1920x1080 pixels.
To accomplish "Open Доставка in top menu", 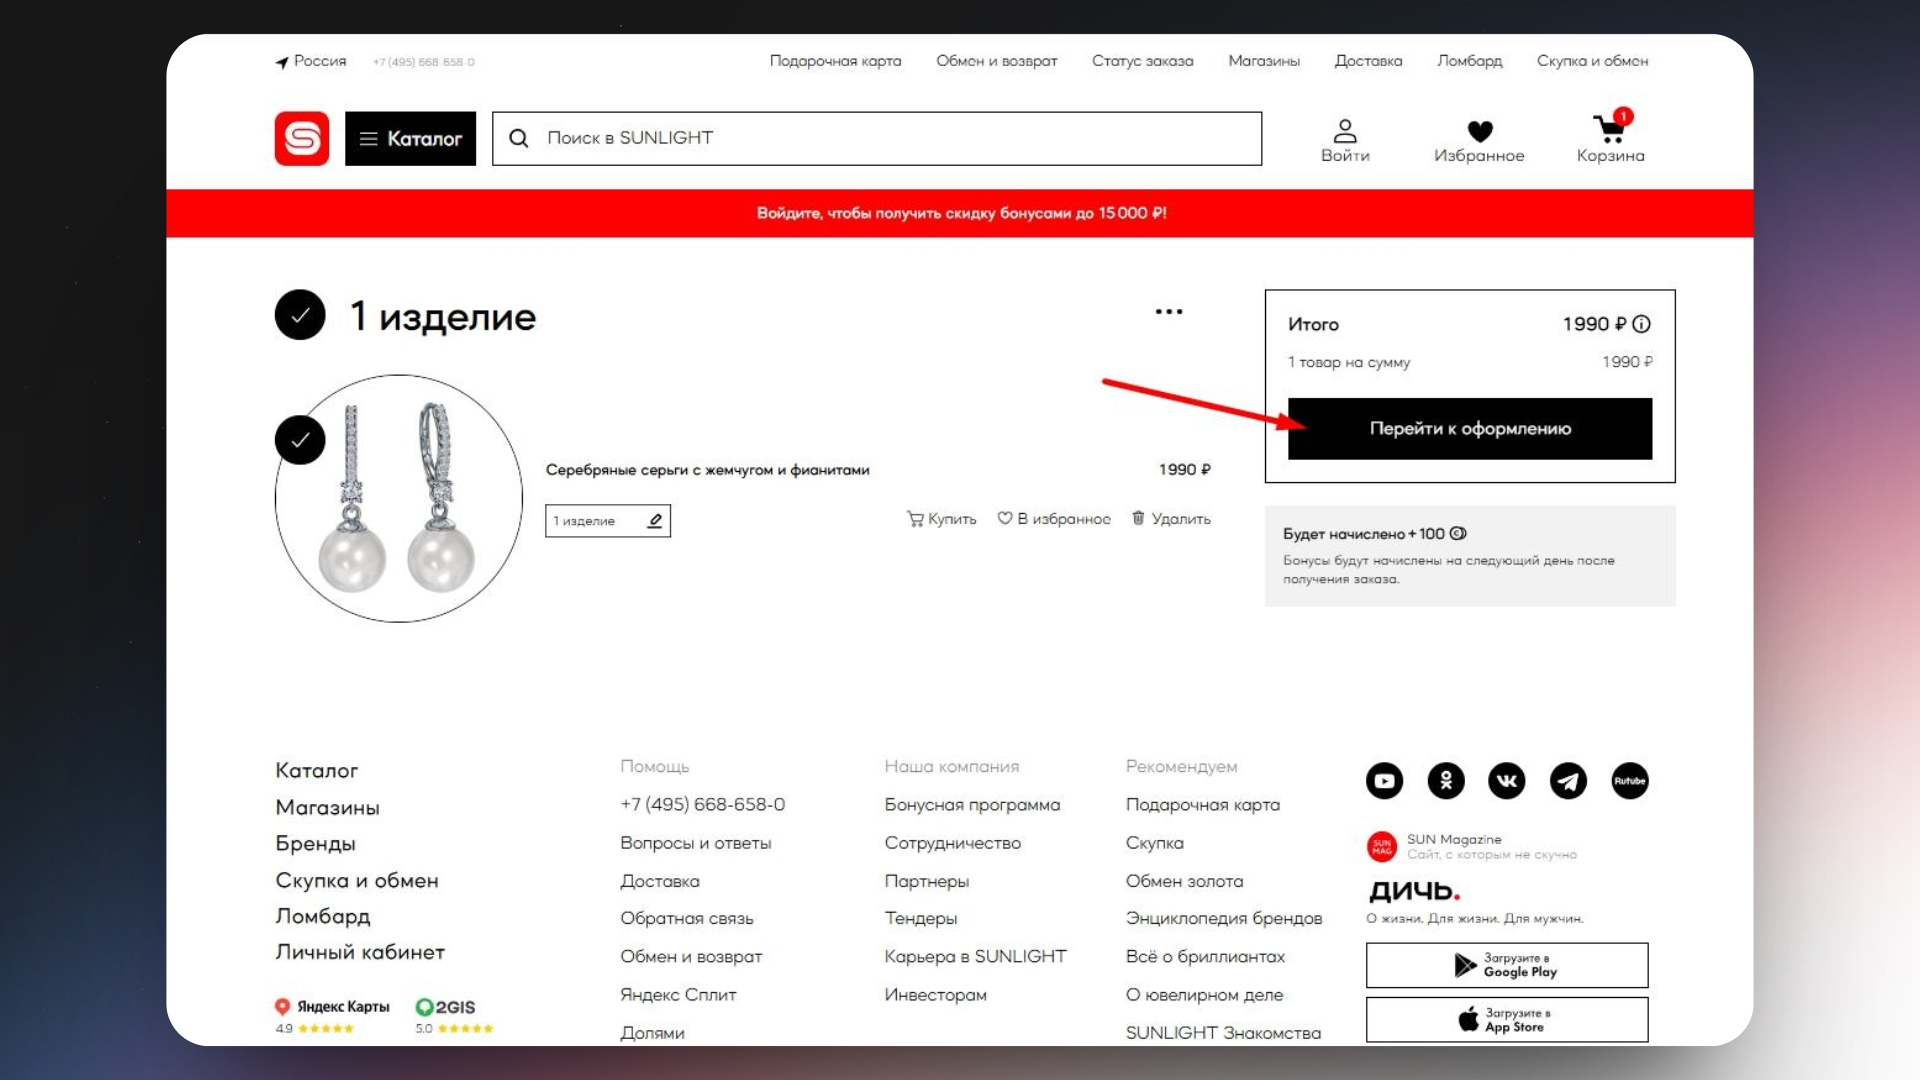I will tap(1368, 61).
